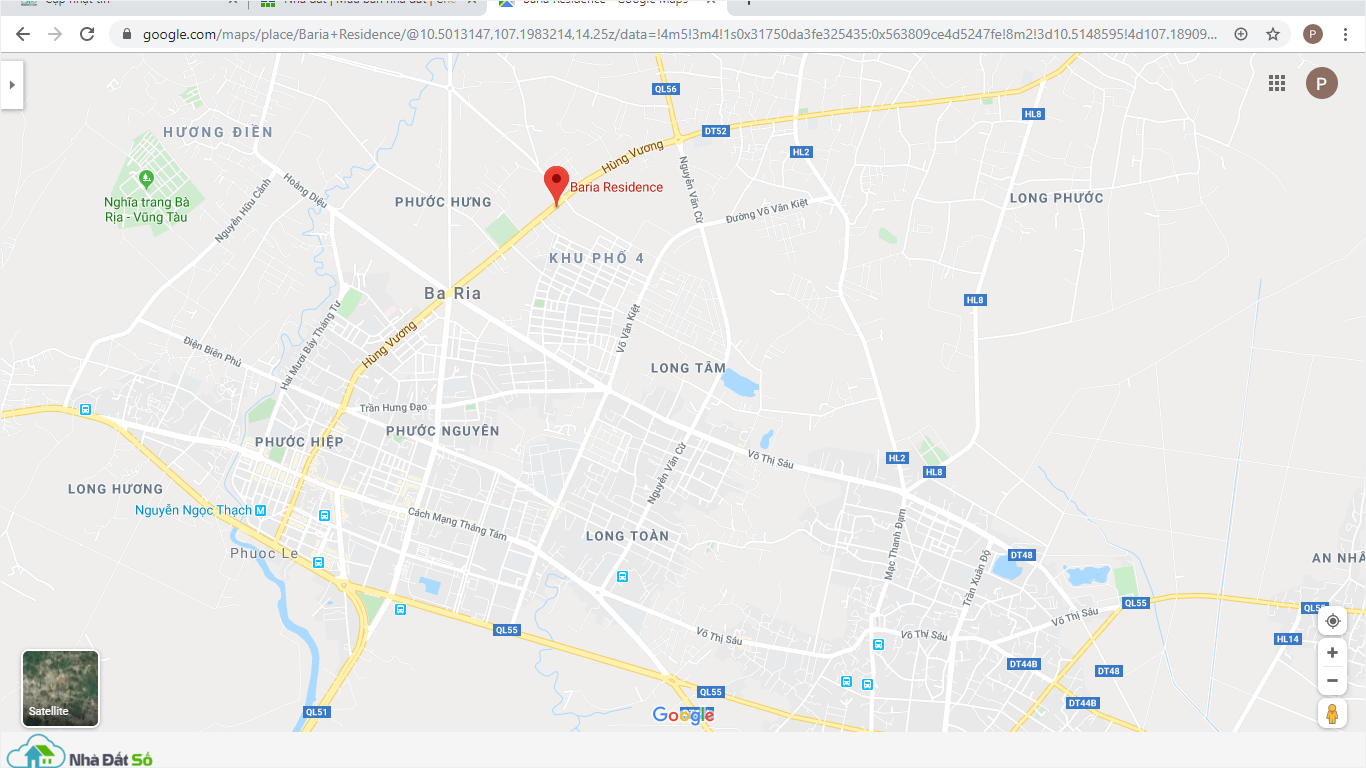Open the Google apps grid
The height and width of the screenshot is (768, 1366).
pos(1277,84)
